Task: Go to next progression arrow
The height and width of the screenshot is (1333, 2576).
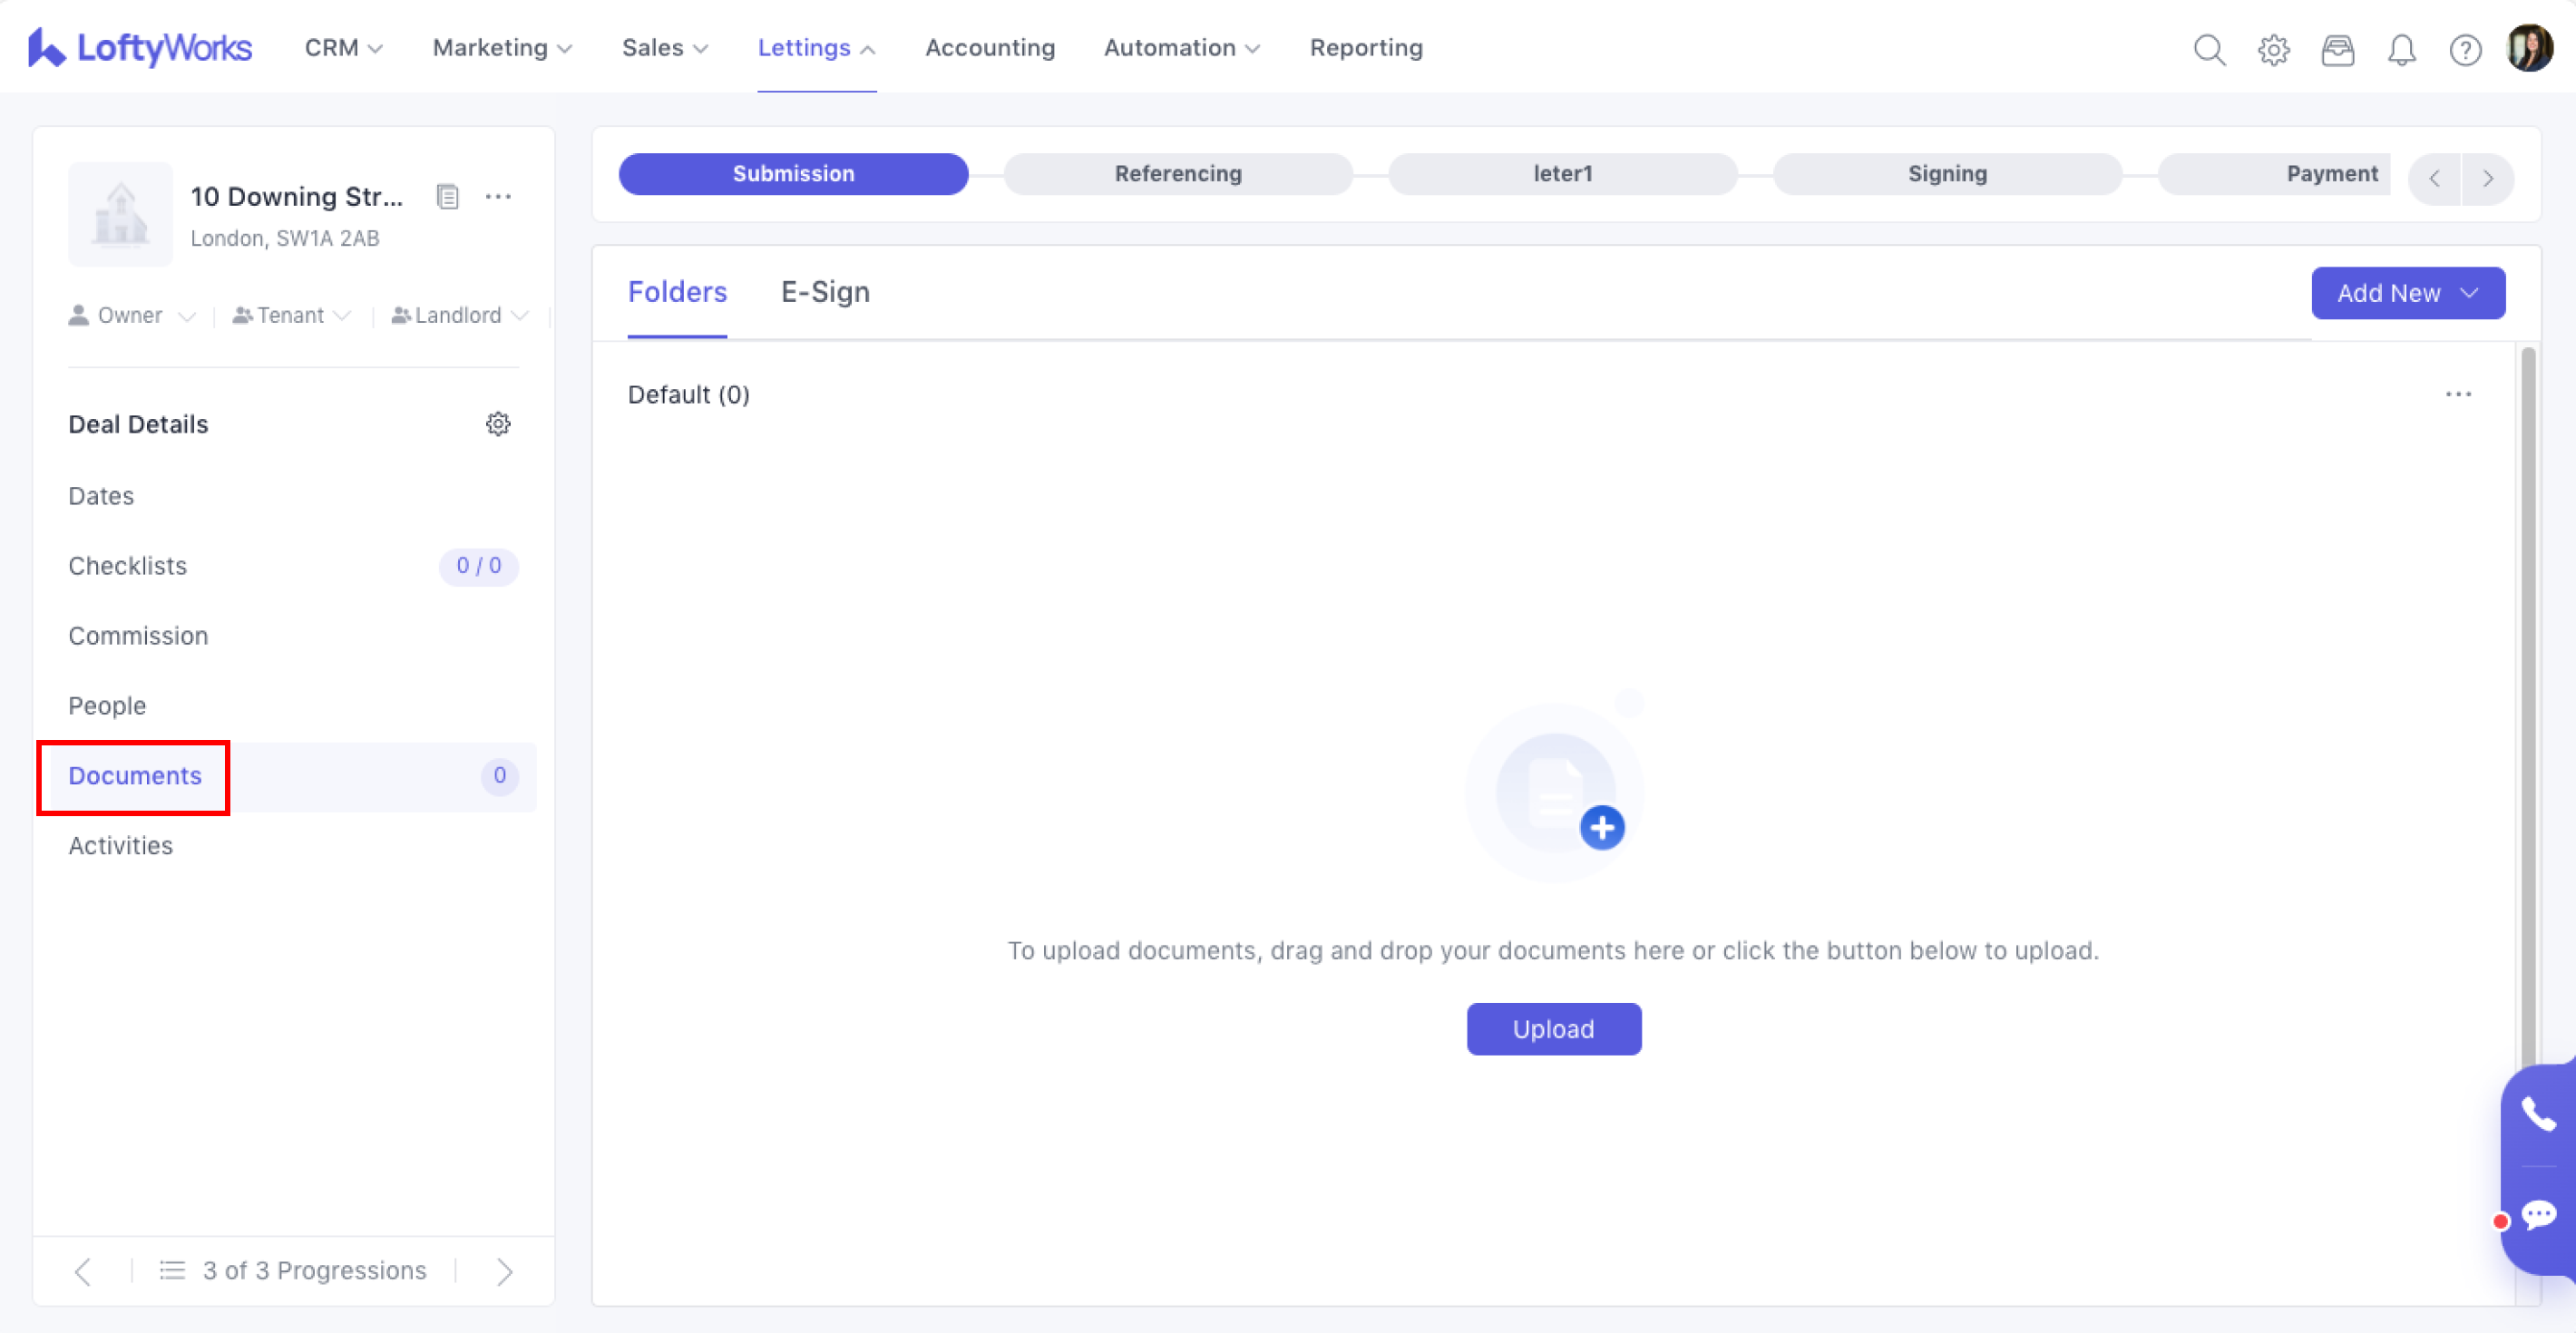Action: tap(504, 1270)
